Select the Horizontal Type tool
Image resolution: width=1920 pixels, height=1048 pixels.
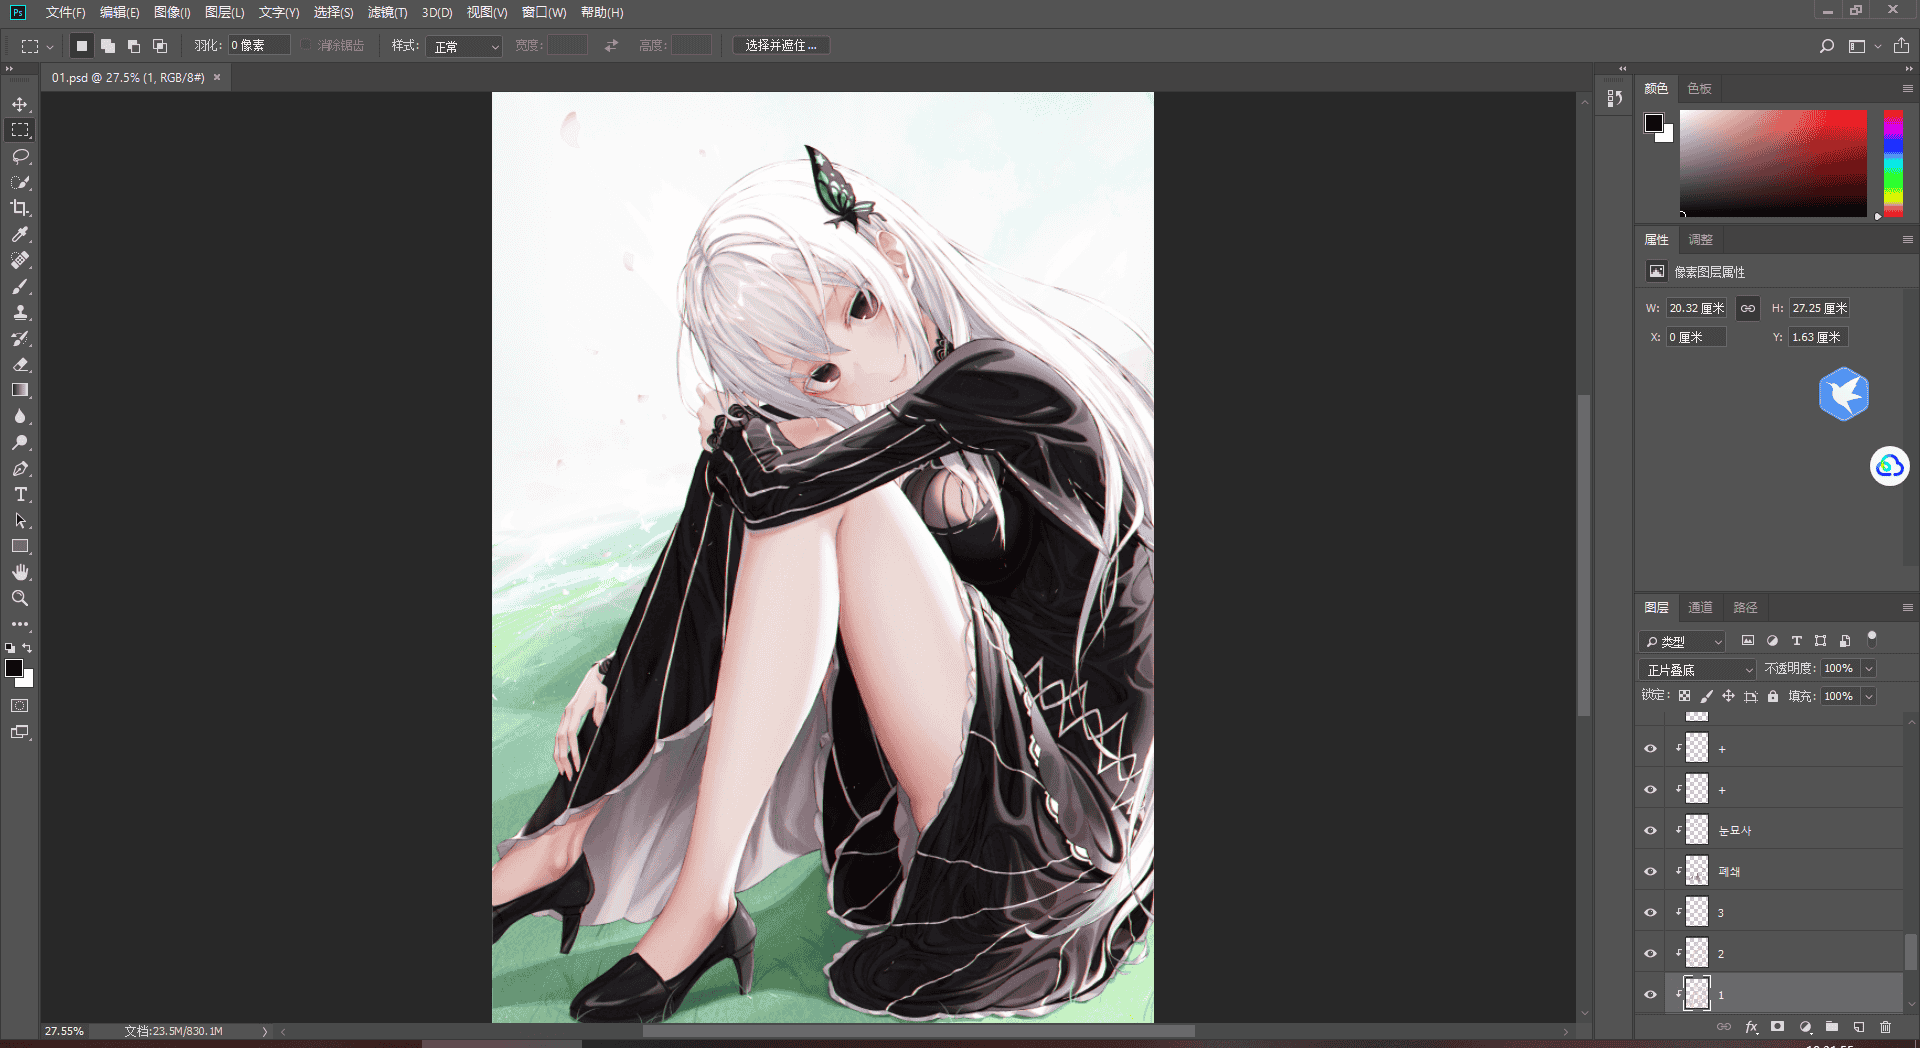pyautogui.click(x=20, y=494)
